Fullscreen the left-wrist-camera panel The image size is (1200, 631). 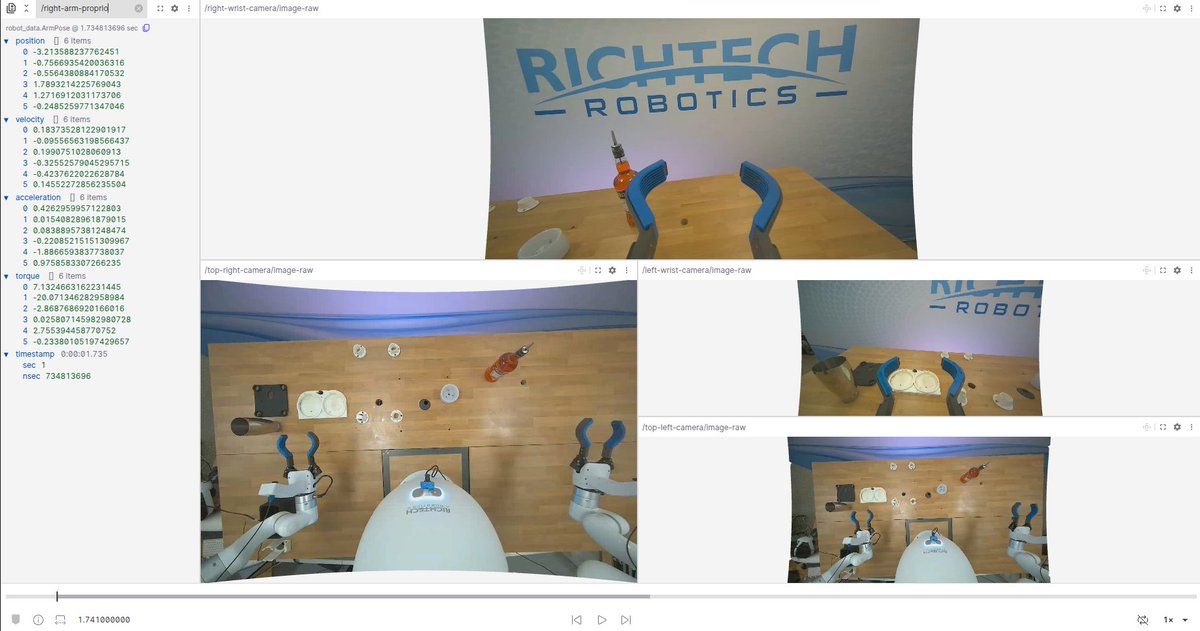pos(1161,270)
